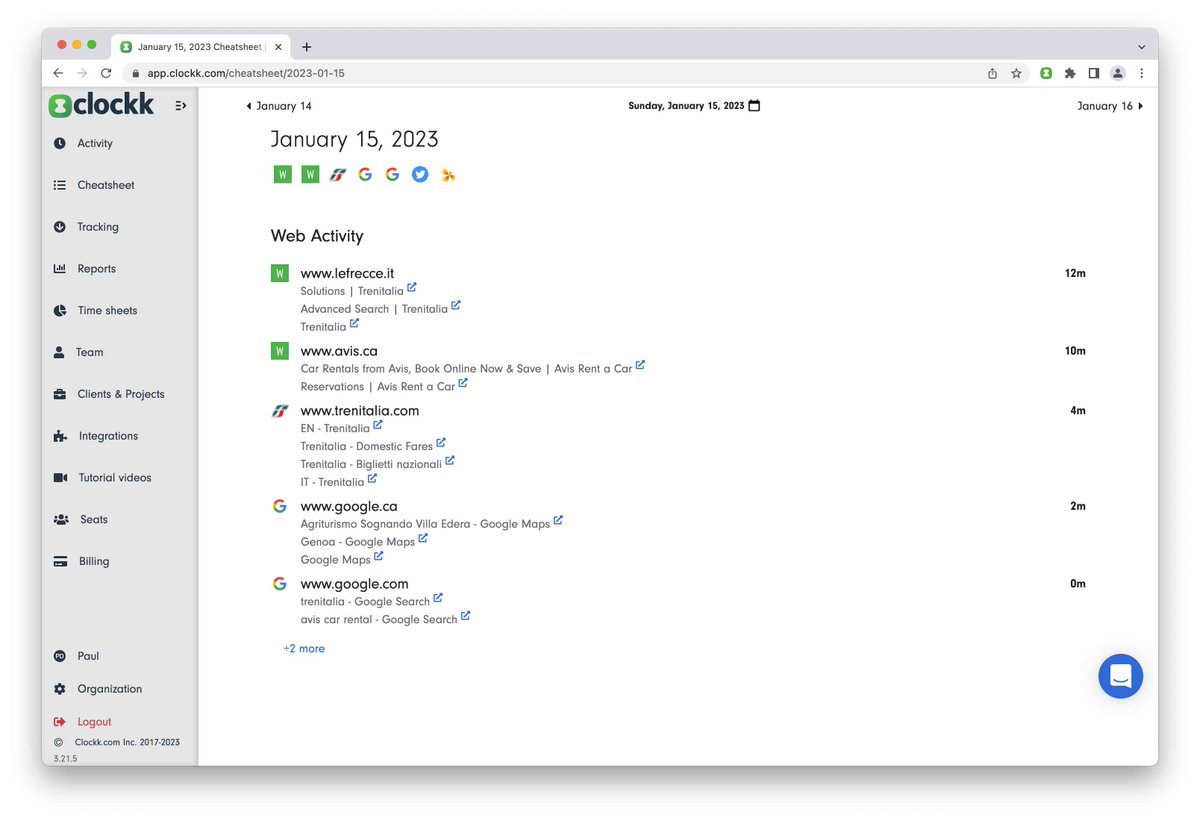Click the orange pinwheel icon in the summary row
Screen dimensions: 1200x821
(x=448, y=175)
